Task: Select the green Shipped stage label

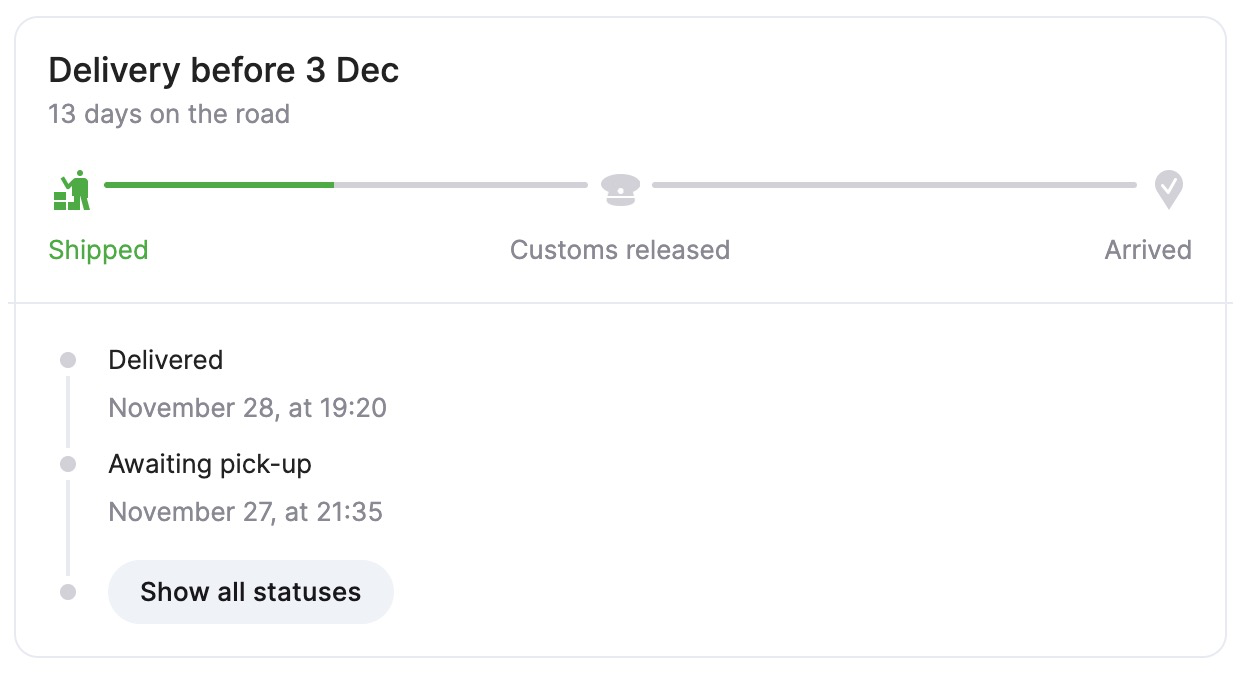Action: (98, 250)
